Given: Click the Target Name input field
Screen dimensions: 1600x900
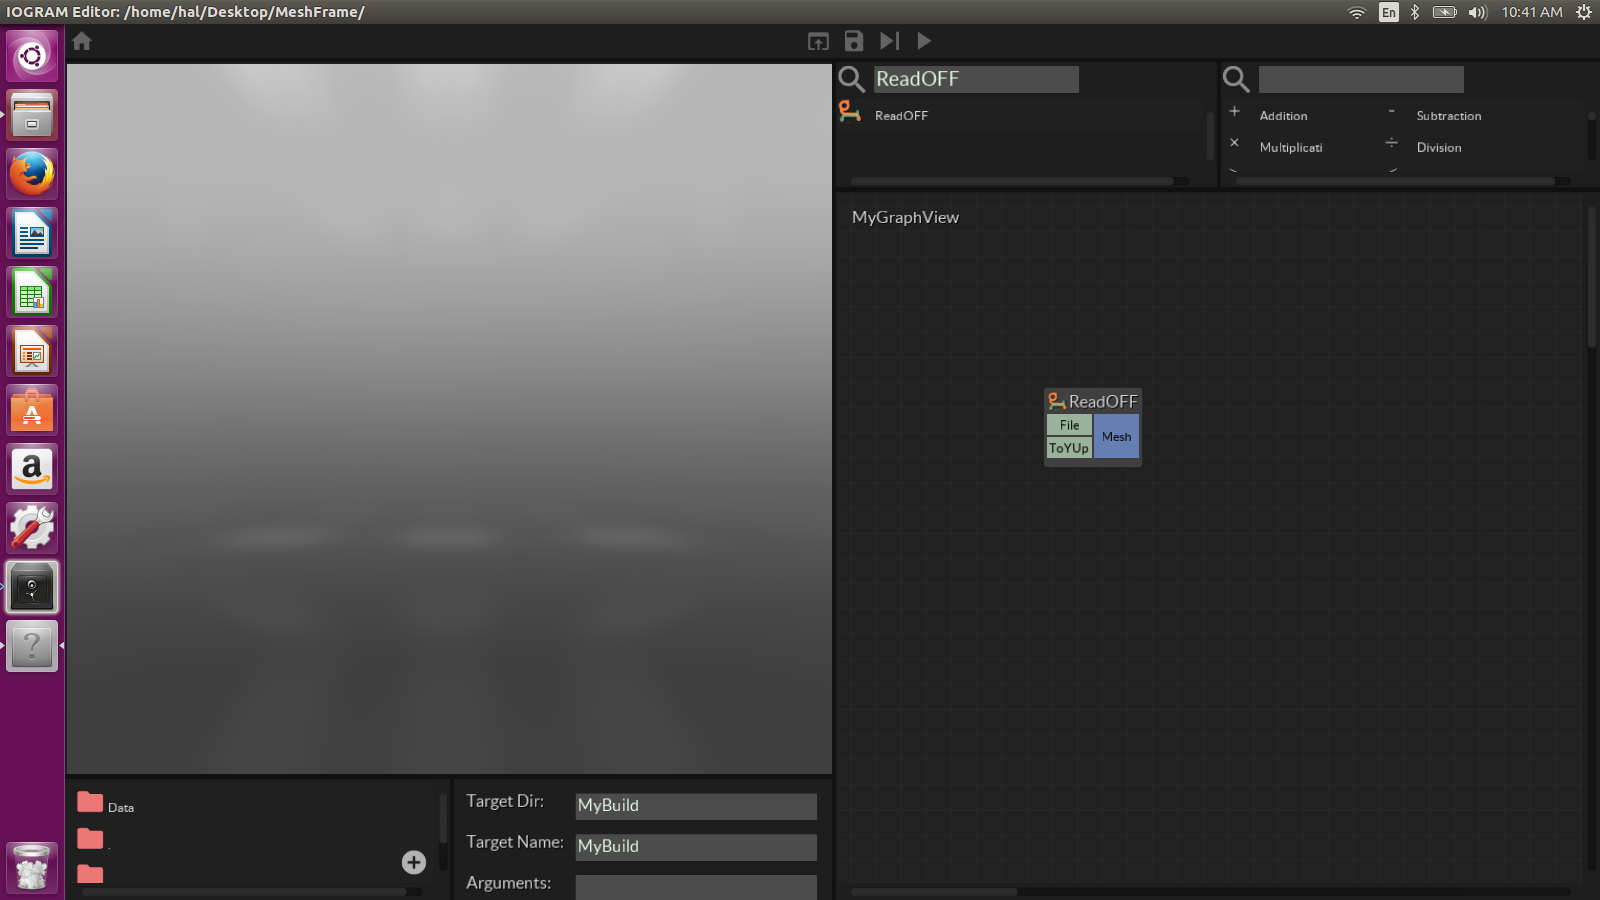Looking at the screenshot, I should pos(695,847).
